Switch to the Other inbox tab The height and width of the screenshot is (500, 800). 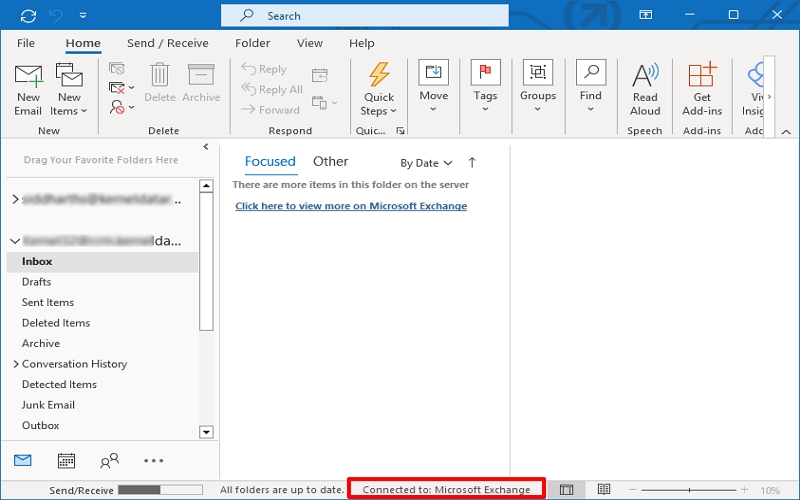(x=330, y=161)
